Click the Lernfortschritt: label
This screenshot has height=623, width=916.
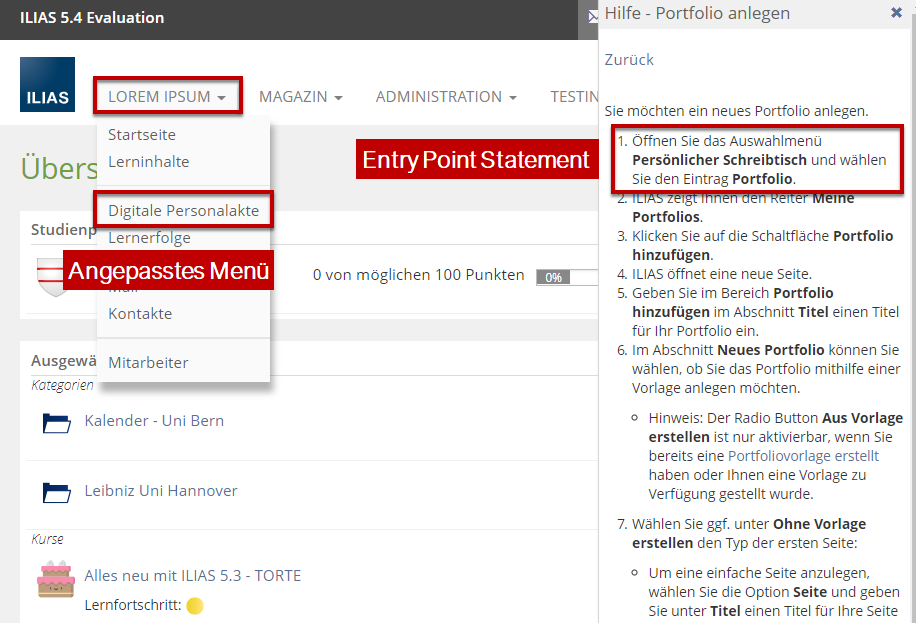click(133, 605)
